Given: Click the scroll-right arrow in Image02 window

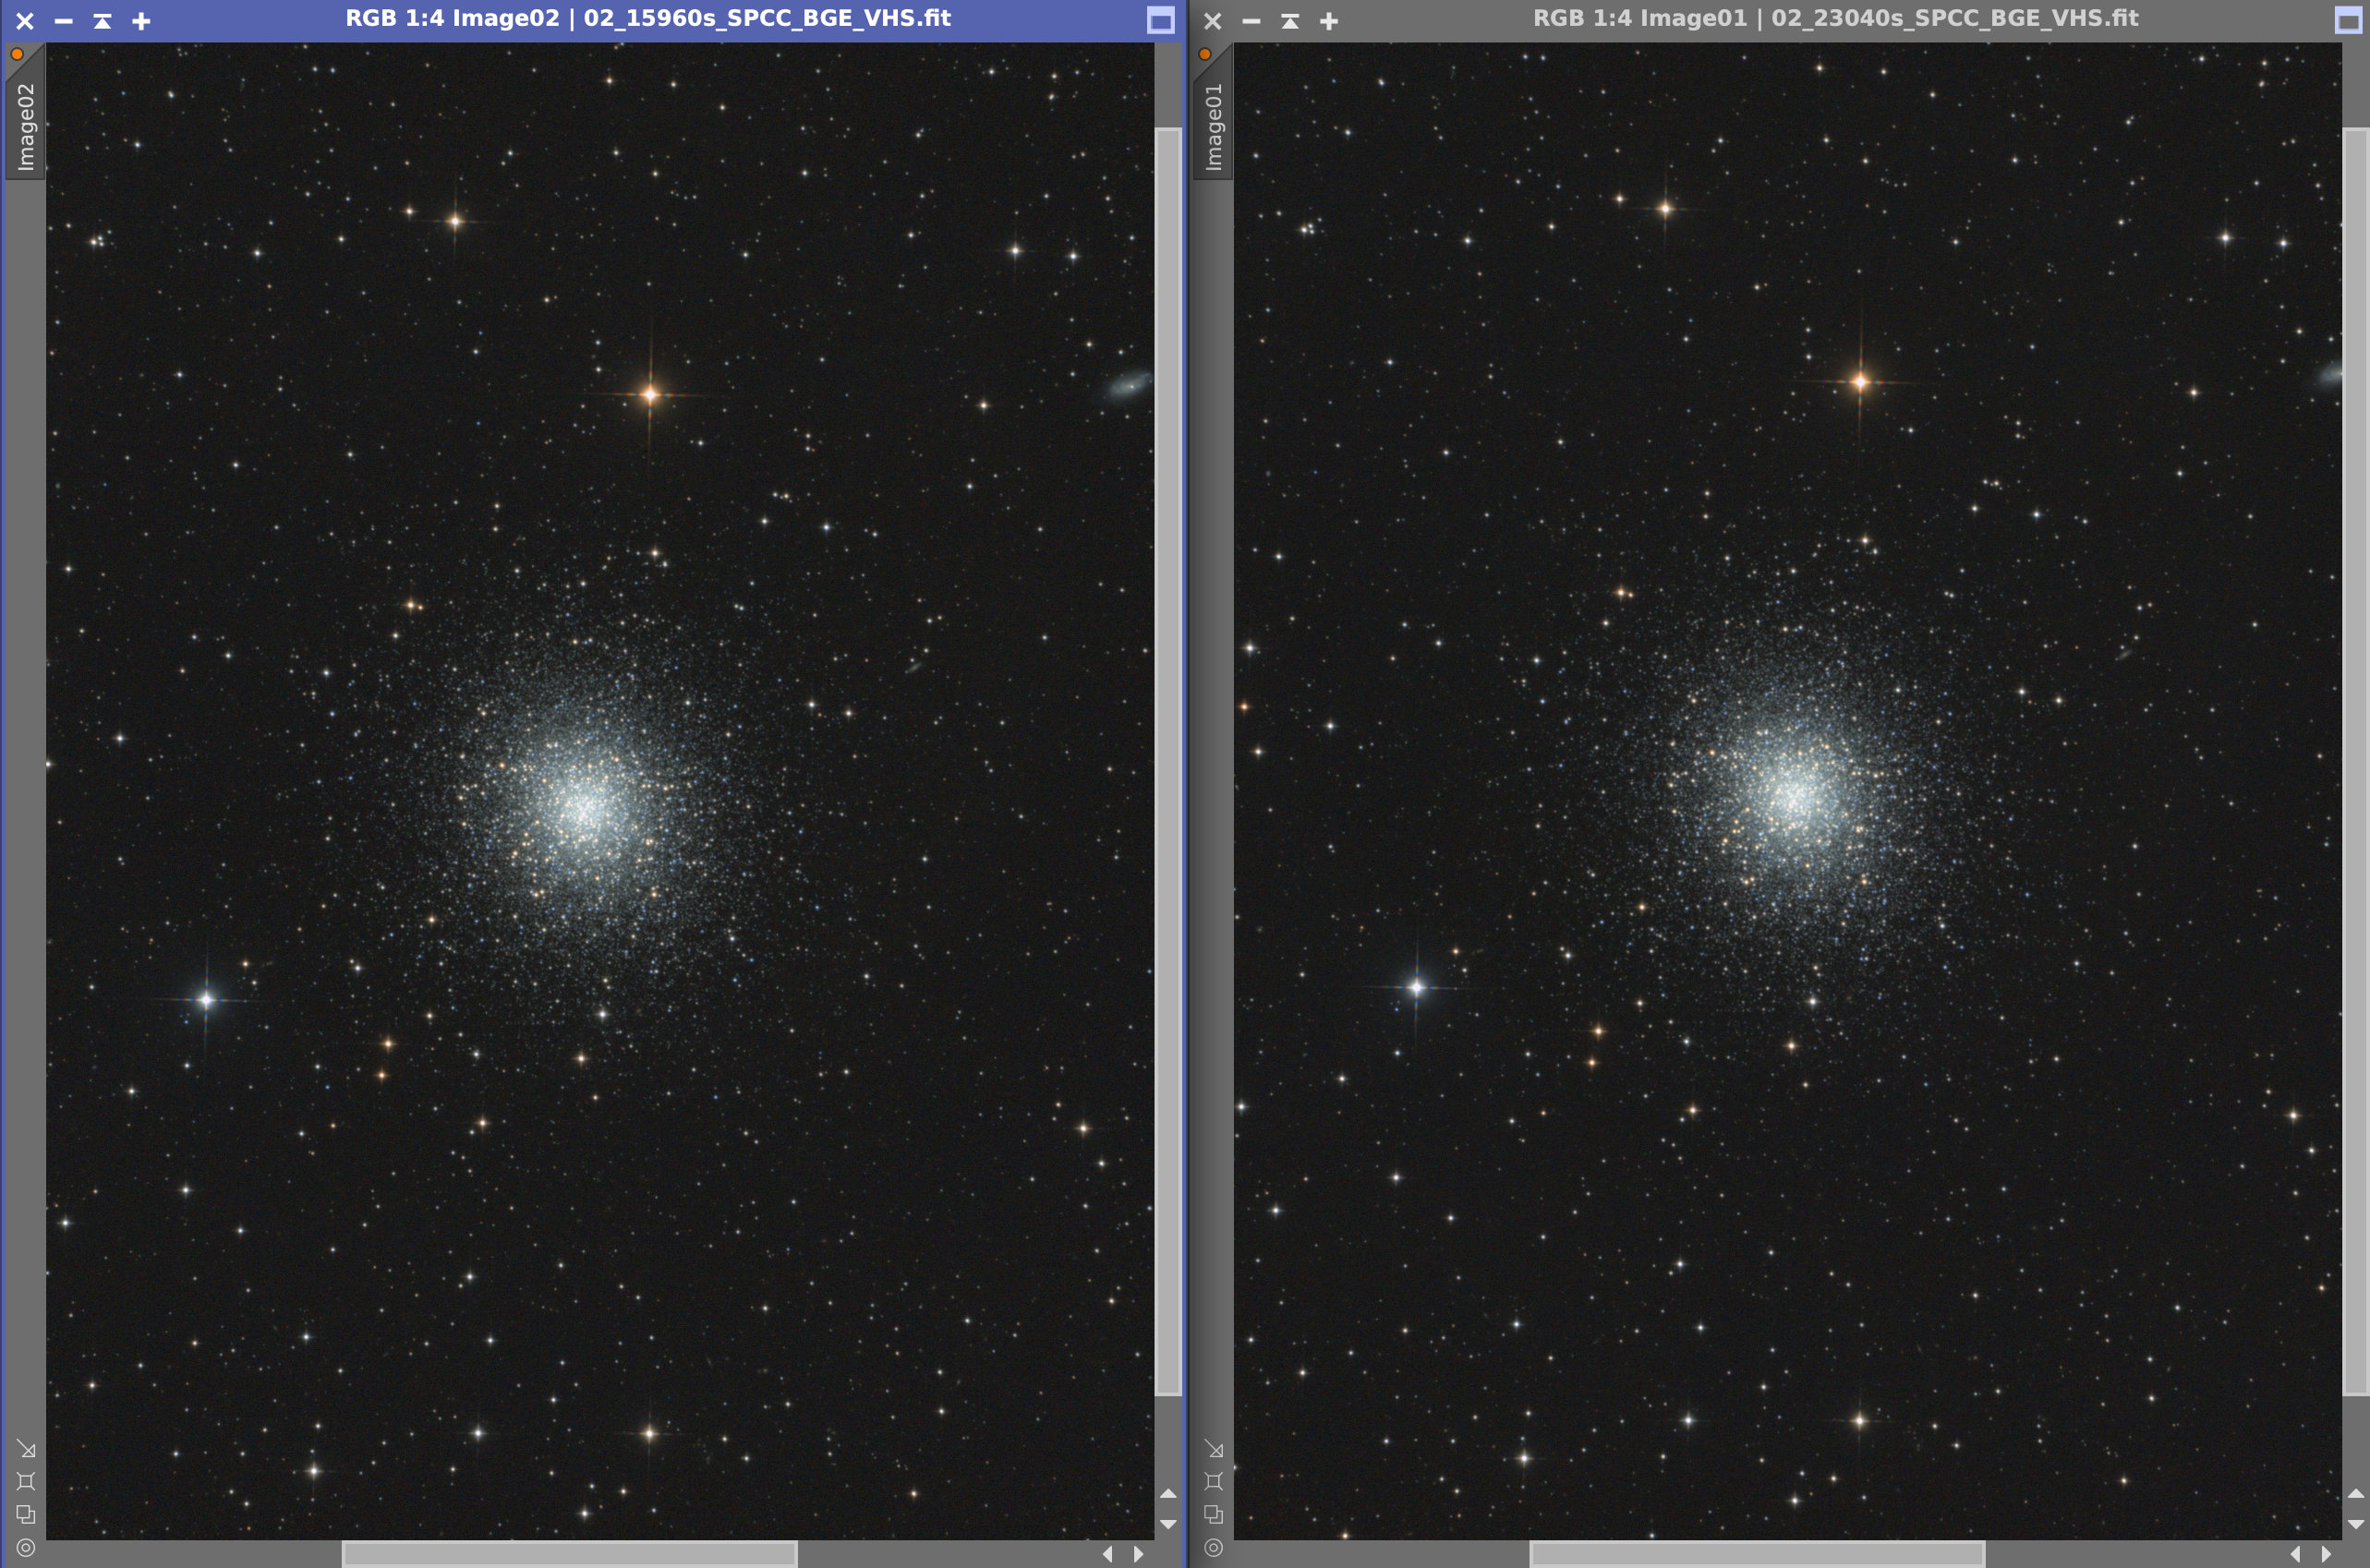Looking at the screenshot, I should pos(1138,1554).
